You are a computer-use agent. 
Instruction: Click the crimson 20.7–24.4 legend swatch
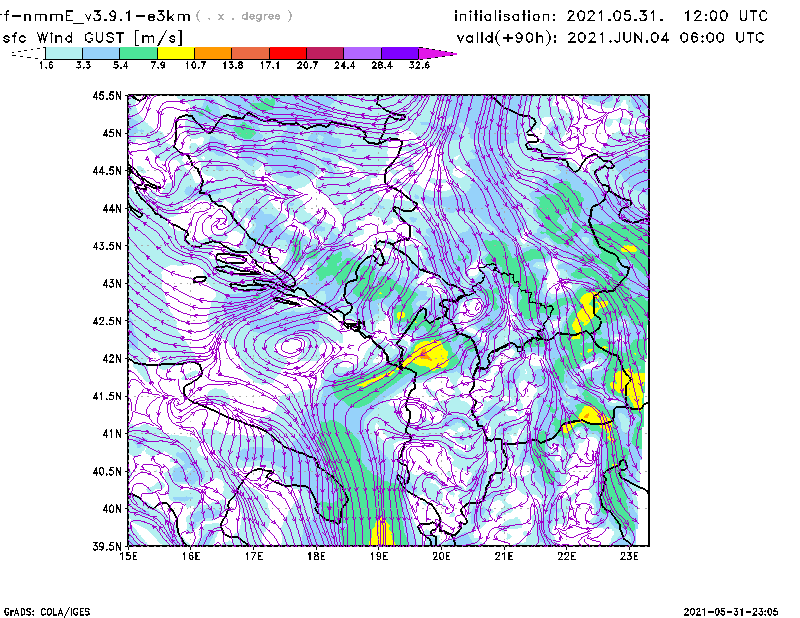pyautogui.click(x=325, y=53)
